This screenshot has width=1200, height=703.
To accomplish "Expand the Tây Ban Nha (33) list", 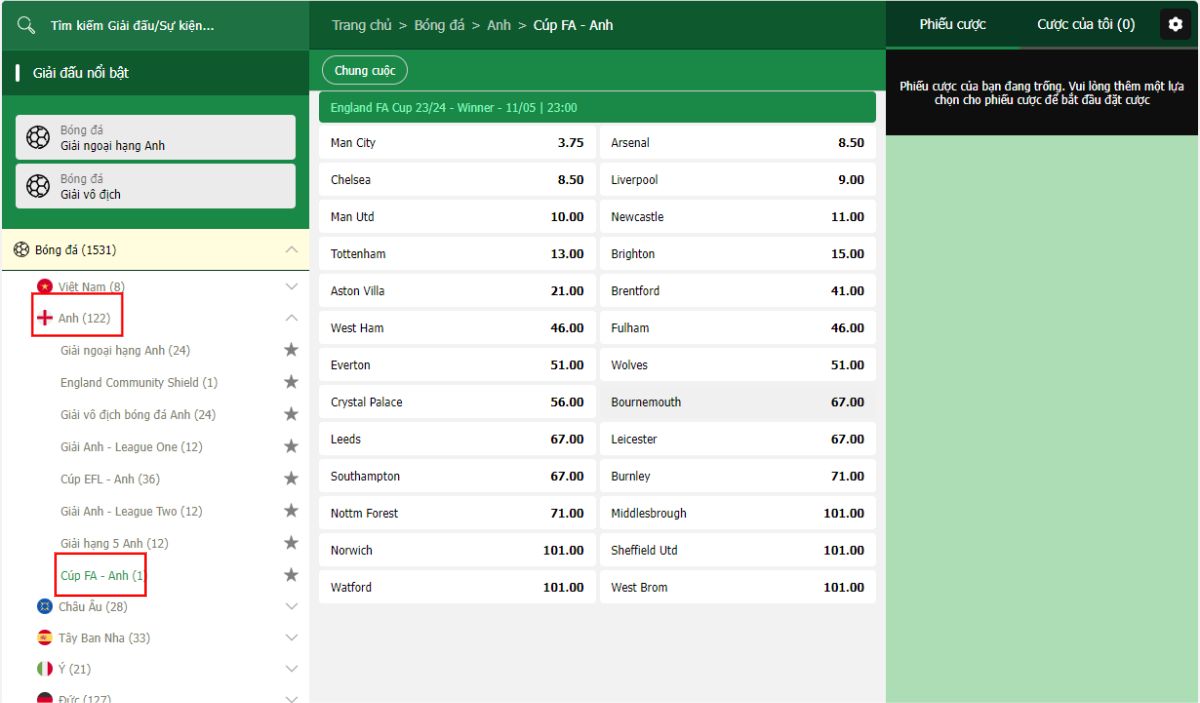I will pyautogui.click(x=291, y=638).
